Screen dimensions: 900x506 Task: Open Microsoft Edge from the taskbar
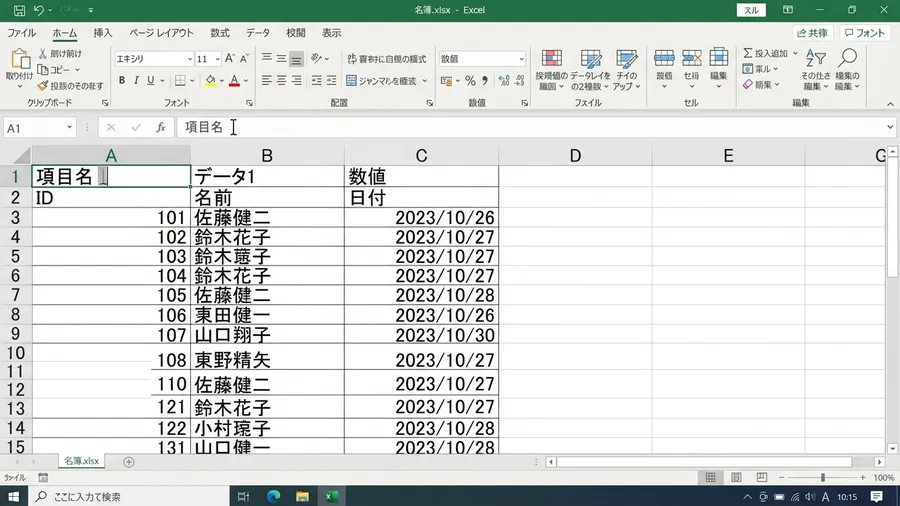tap(273, 496)
